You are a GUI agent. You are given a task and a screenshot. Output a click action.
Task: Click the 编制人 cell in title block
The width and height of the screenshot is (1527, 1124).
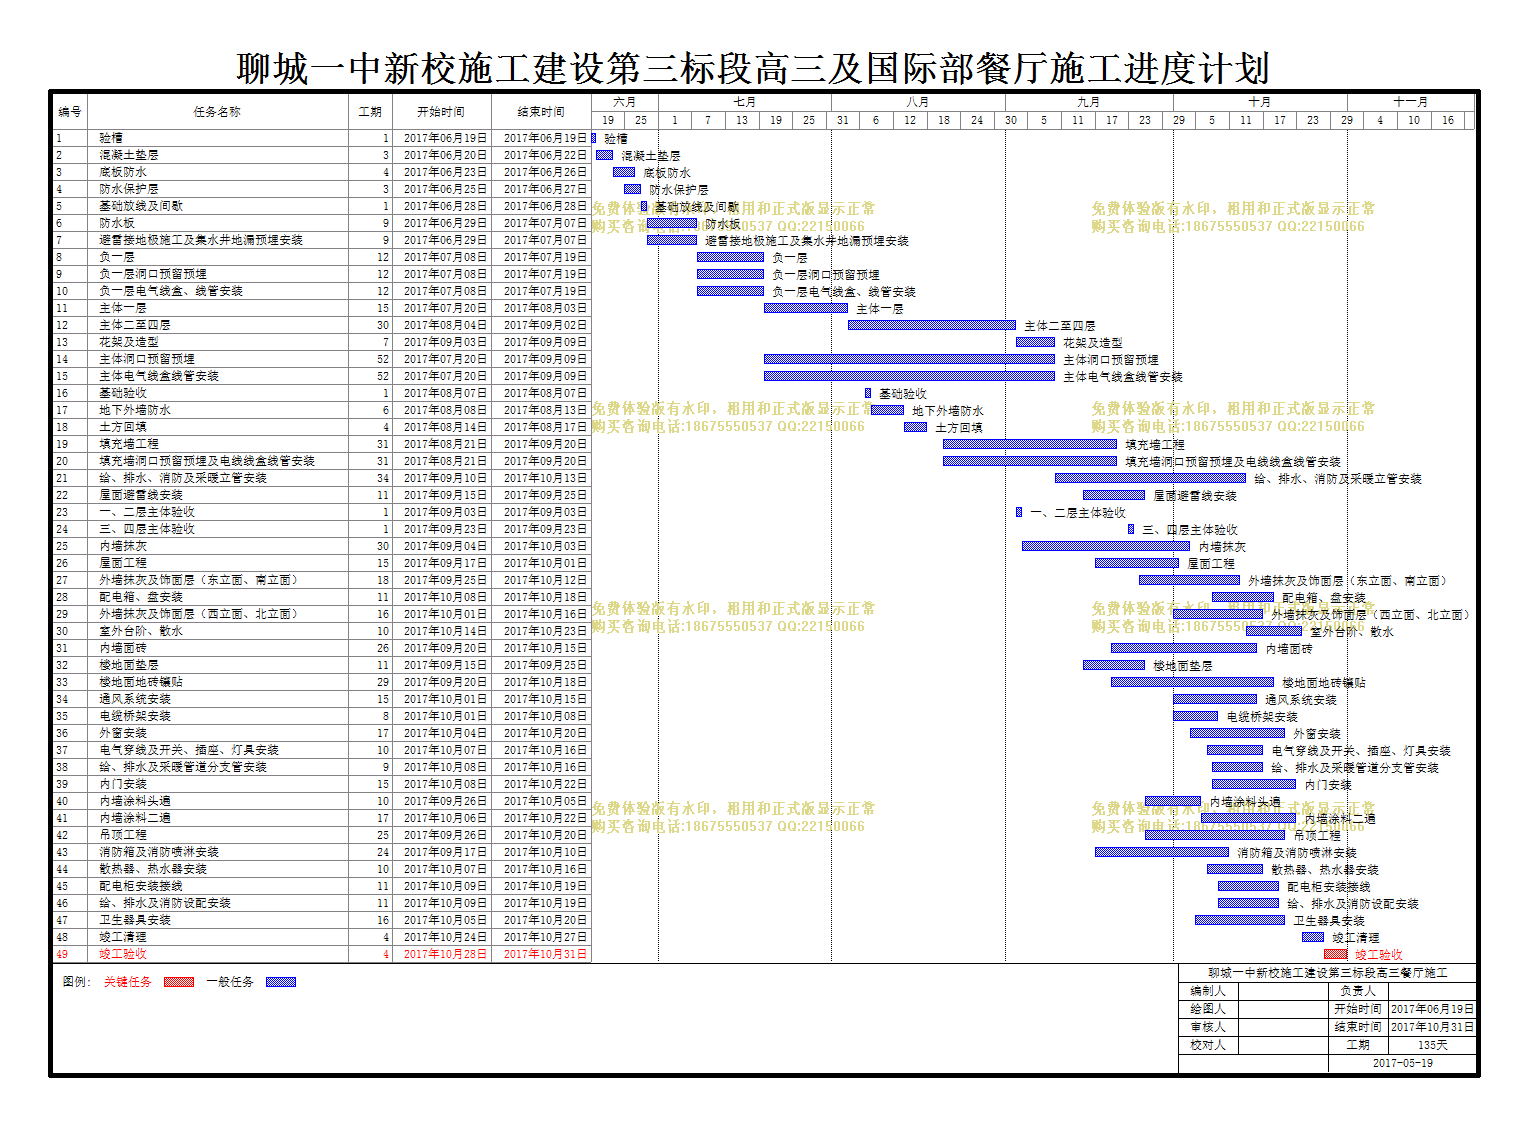pos(1208,991)
